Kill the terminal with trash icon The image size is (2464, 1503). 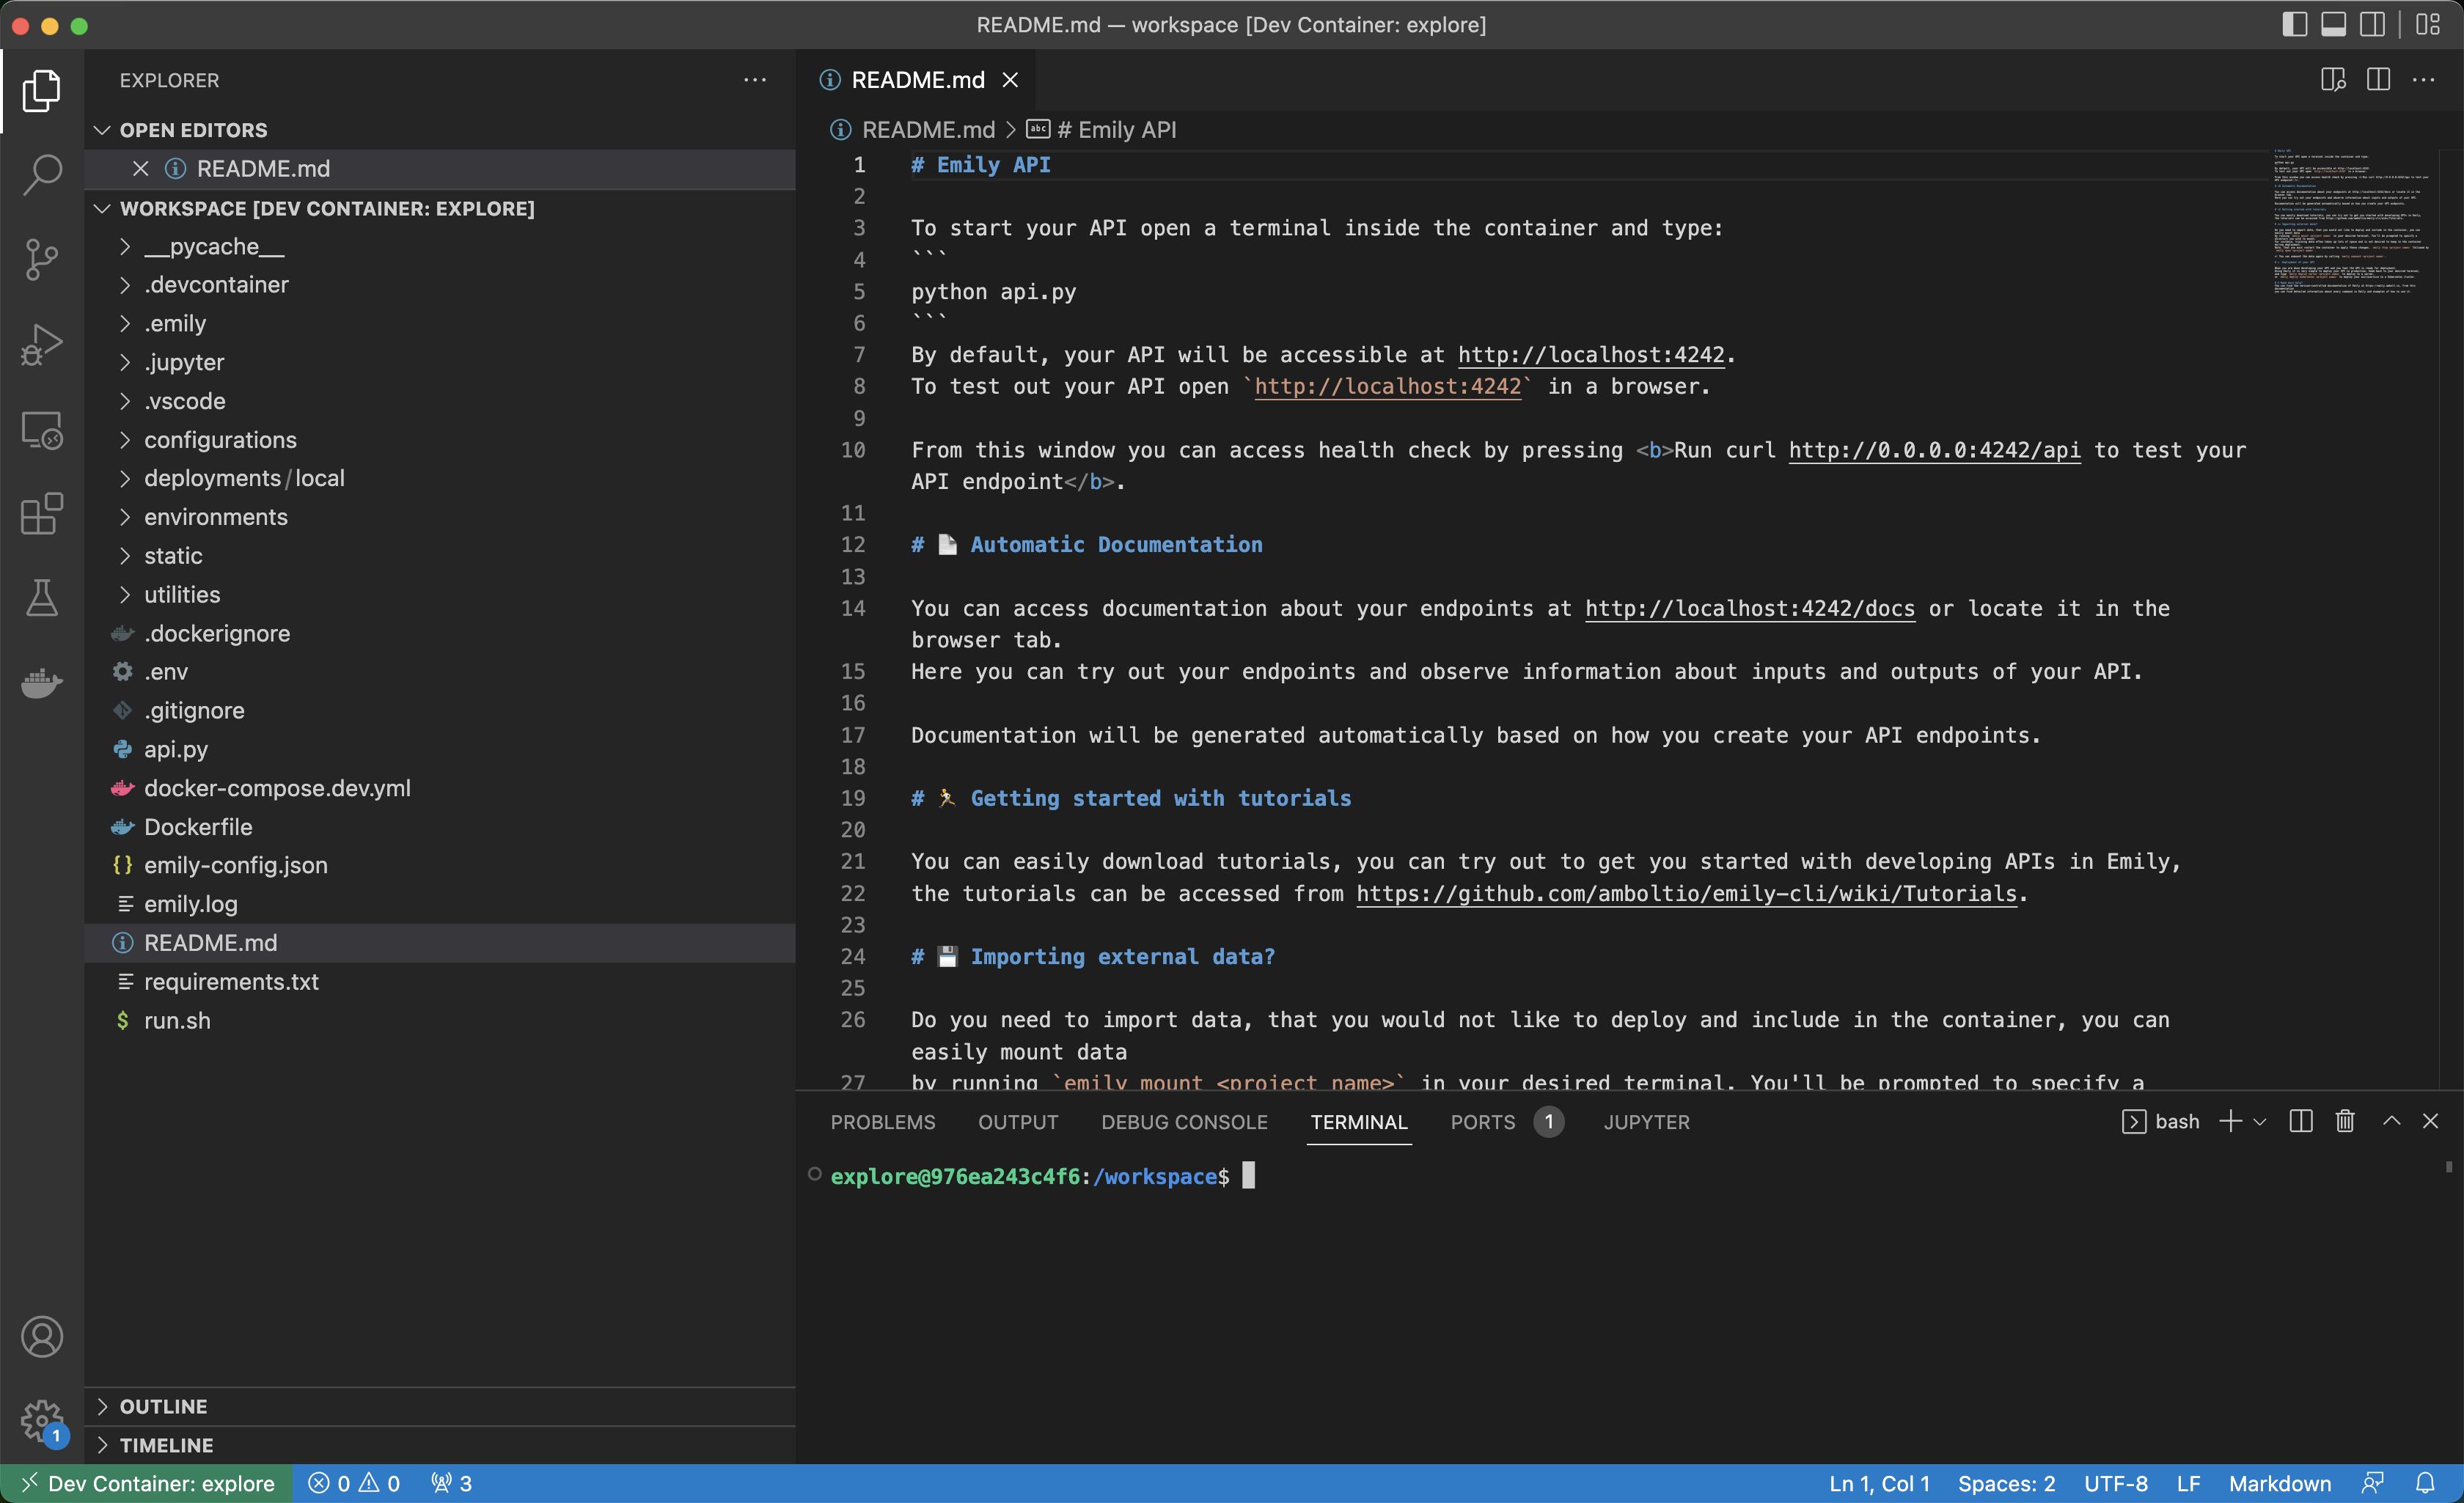pyautogui.click(x=2345, y=1121)
